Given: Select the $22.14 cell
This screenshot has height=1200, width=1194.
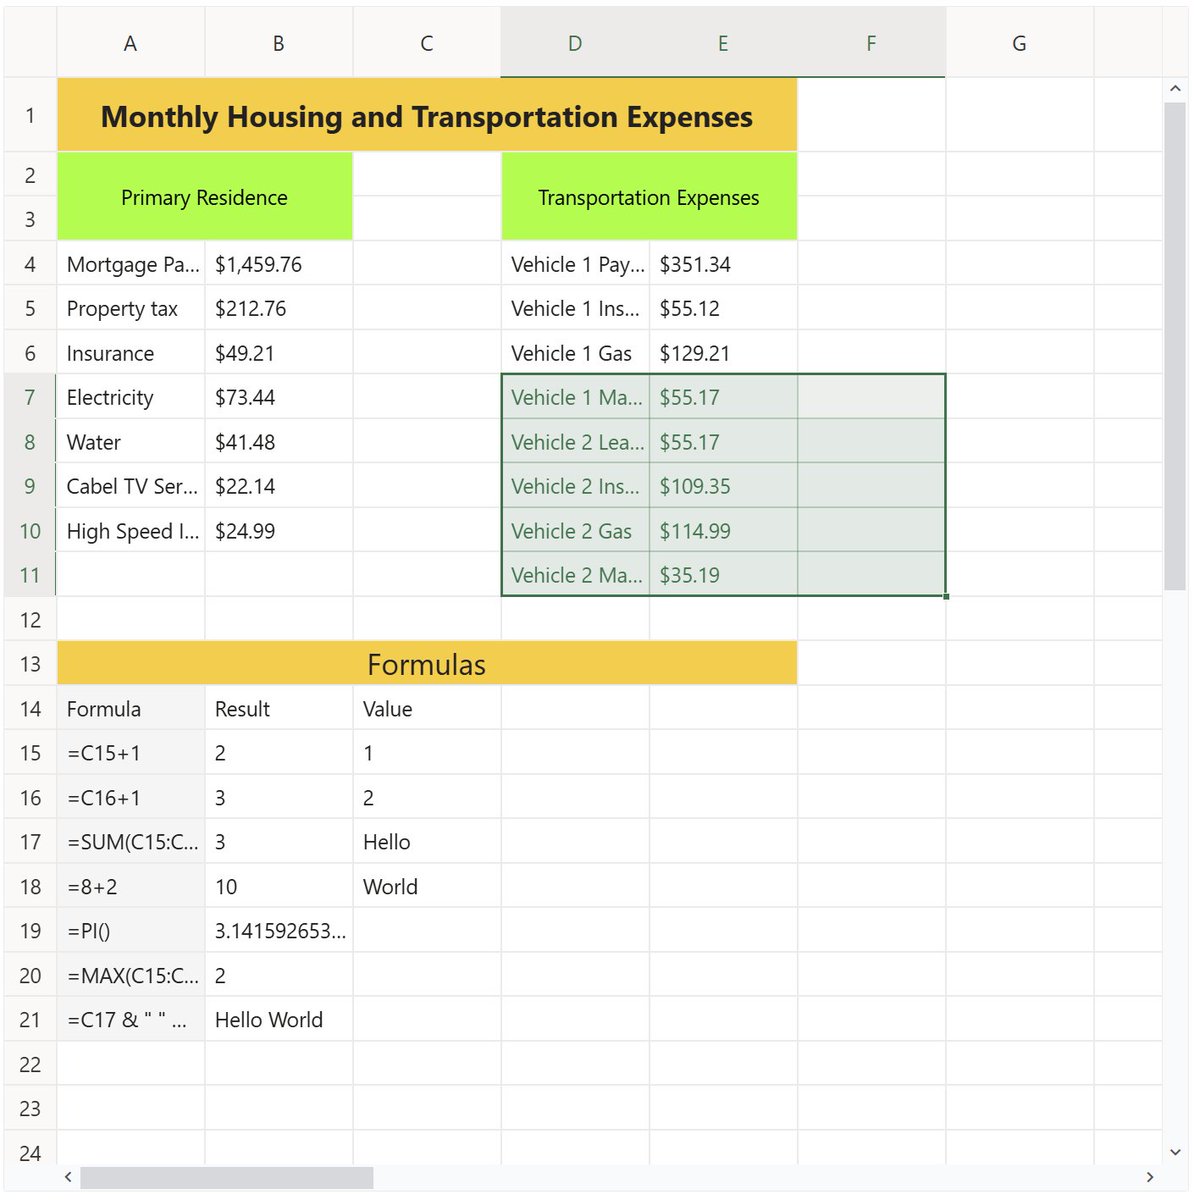Looking at the screenshot, I should tap(279, 486).
